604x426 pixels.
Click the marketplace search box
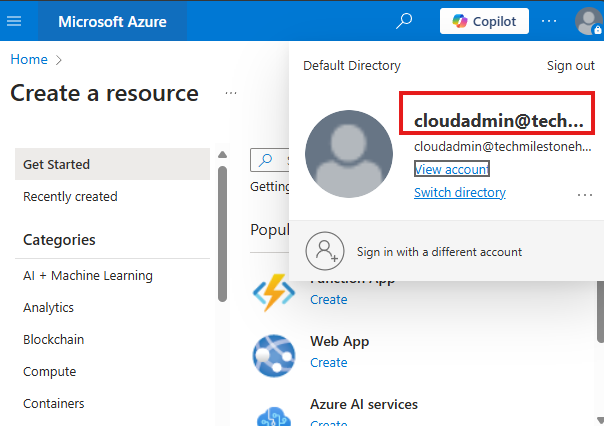coord(270,160)
